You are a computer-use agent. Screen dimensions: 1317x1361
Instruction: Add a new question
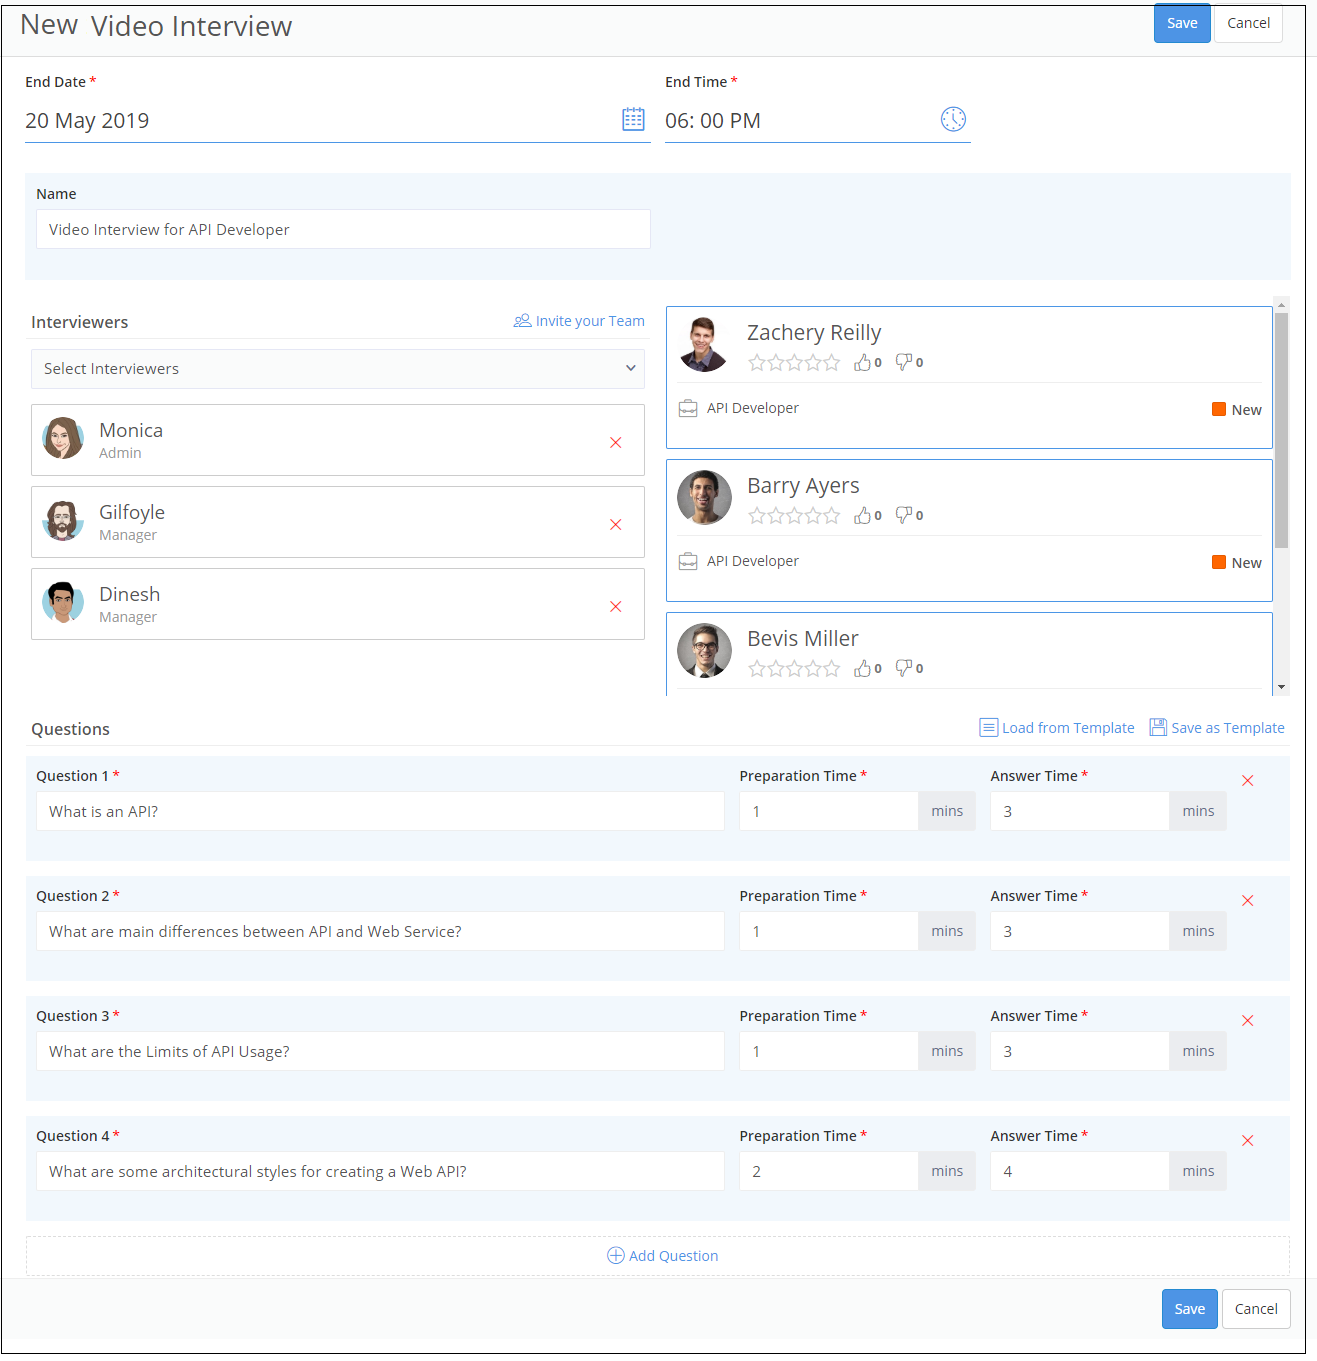(663, 1255)
